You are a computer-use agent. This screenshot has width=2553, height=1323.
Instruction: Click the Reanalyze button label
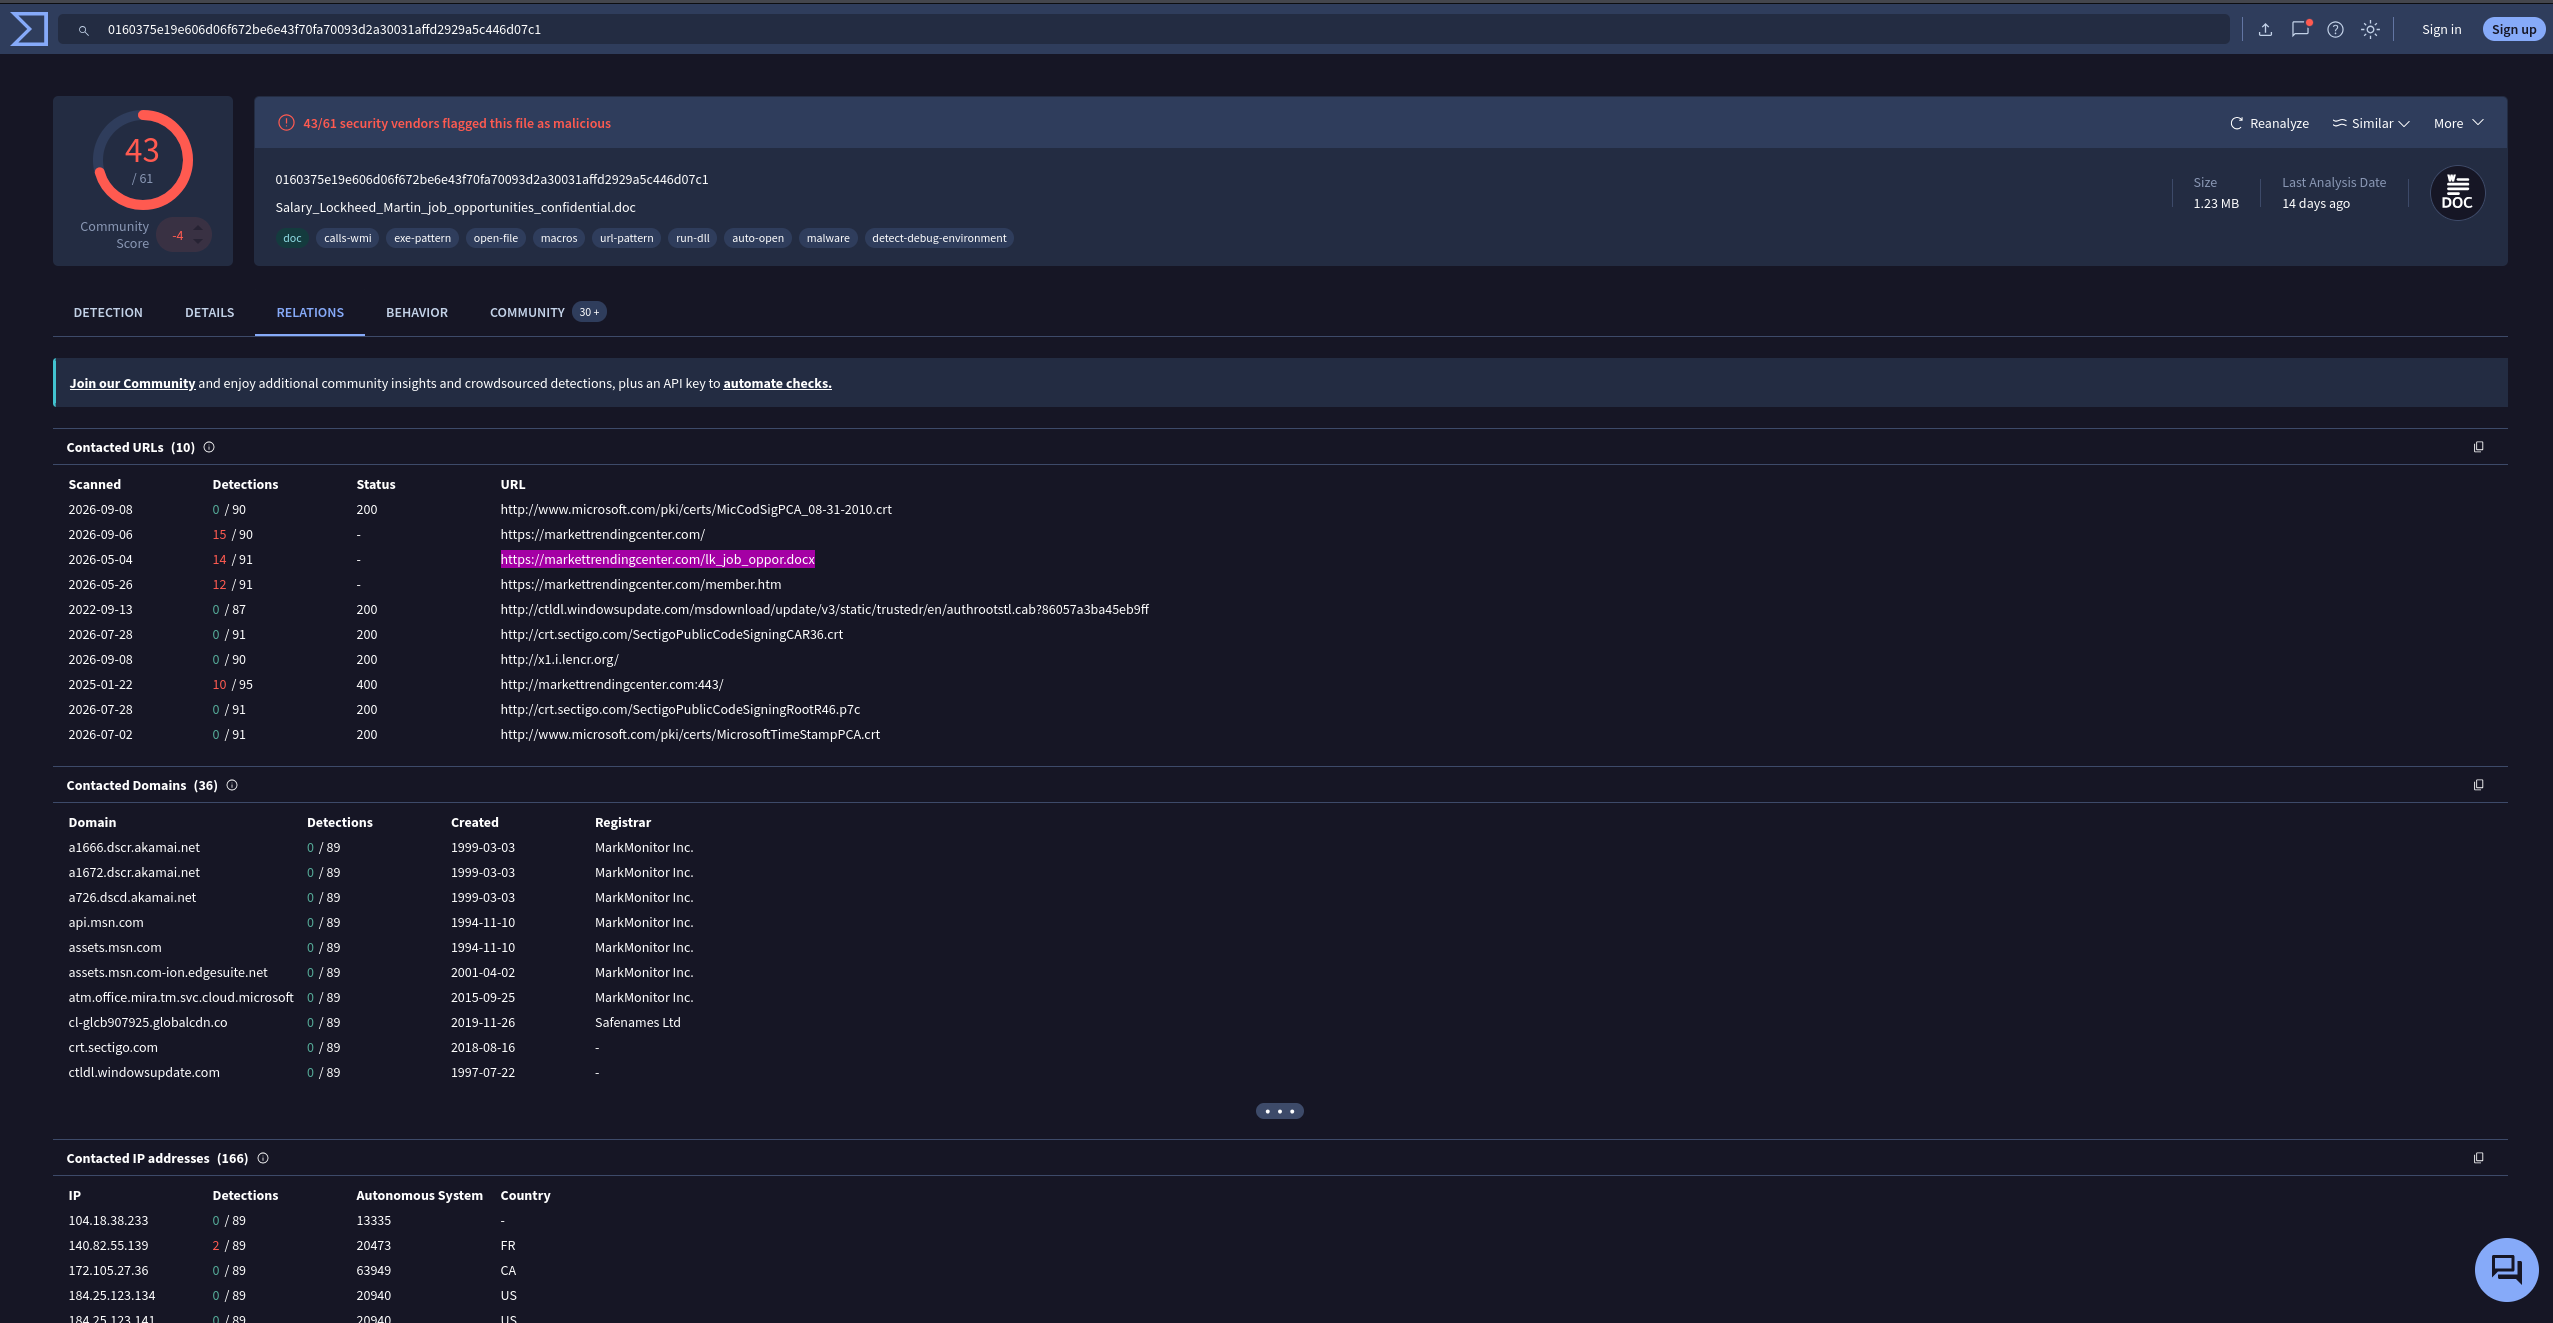pos(2279,123)
